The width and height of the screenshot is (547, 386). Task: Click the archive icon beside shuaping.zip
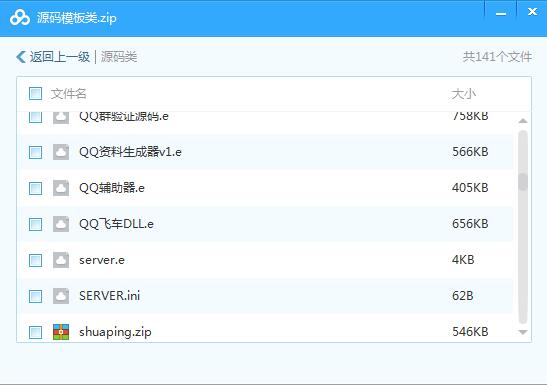[61, 332]
